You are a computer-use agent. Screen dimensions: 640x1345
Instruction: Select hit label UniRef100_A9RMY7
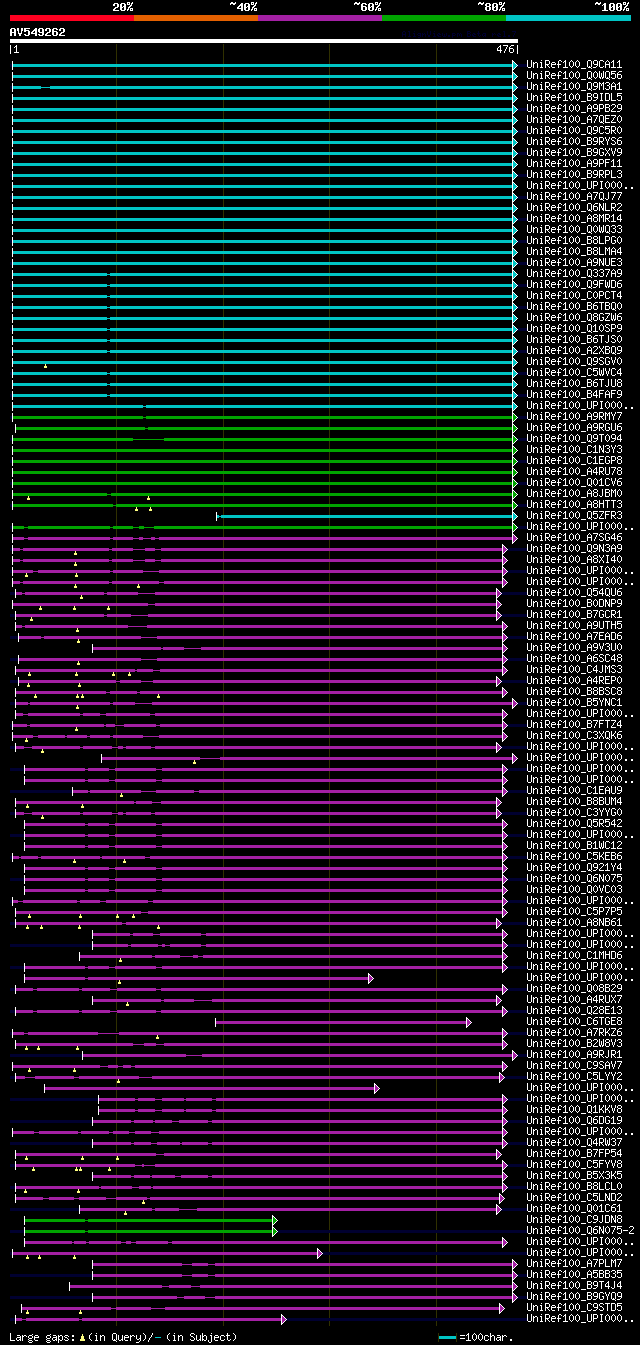pyautogui.click(x=574, y=417)
